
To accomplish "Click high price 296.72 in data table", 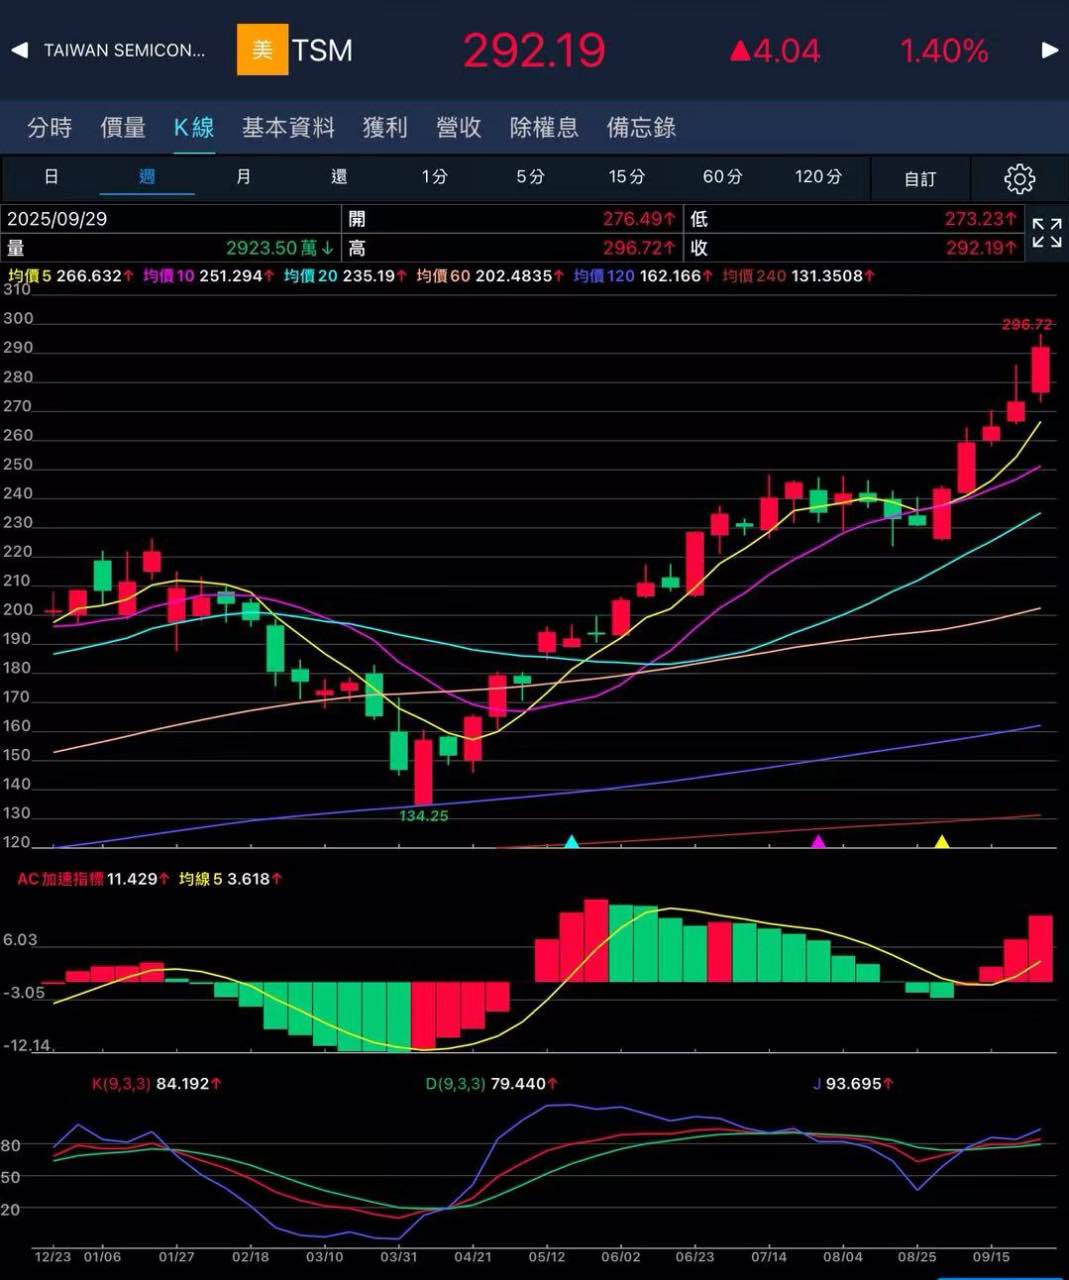I will pyautogui.click(x=640, y=248).
